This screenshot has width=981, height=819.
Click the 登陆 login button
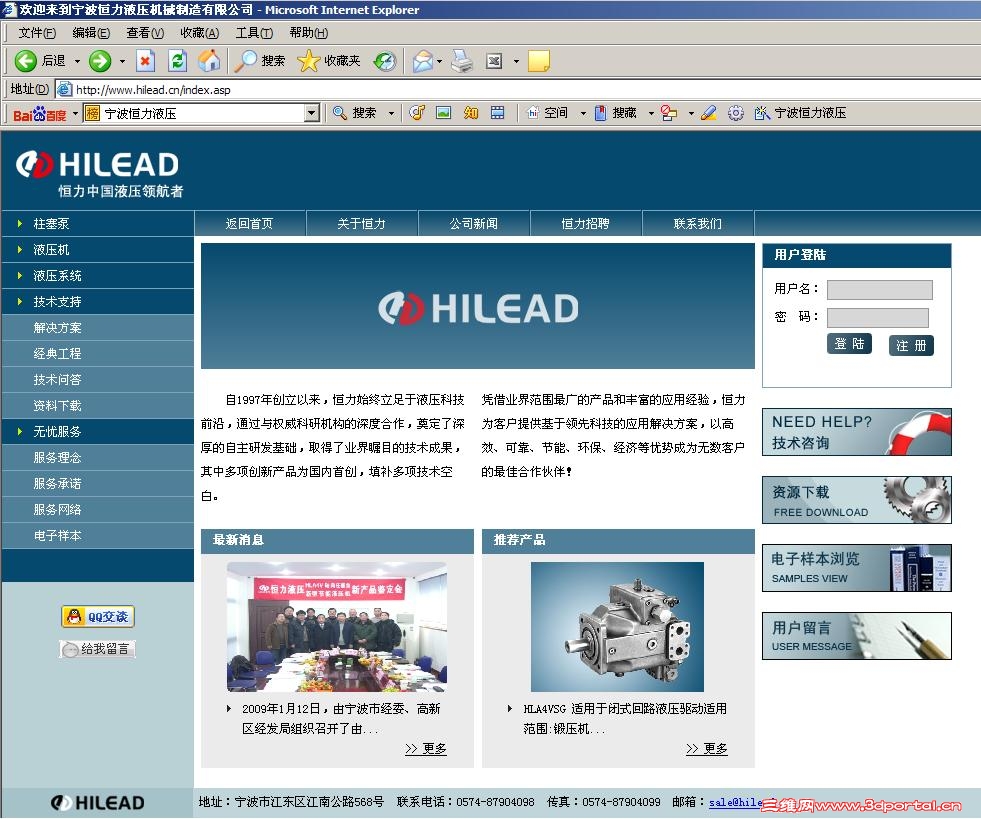click(849, 344)
